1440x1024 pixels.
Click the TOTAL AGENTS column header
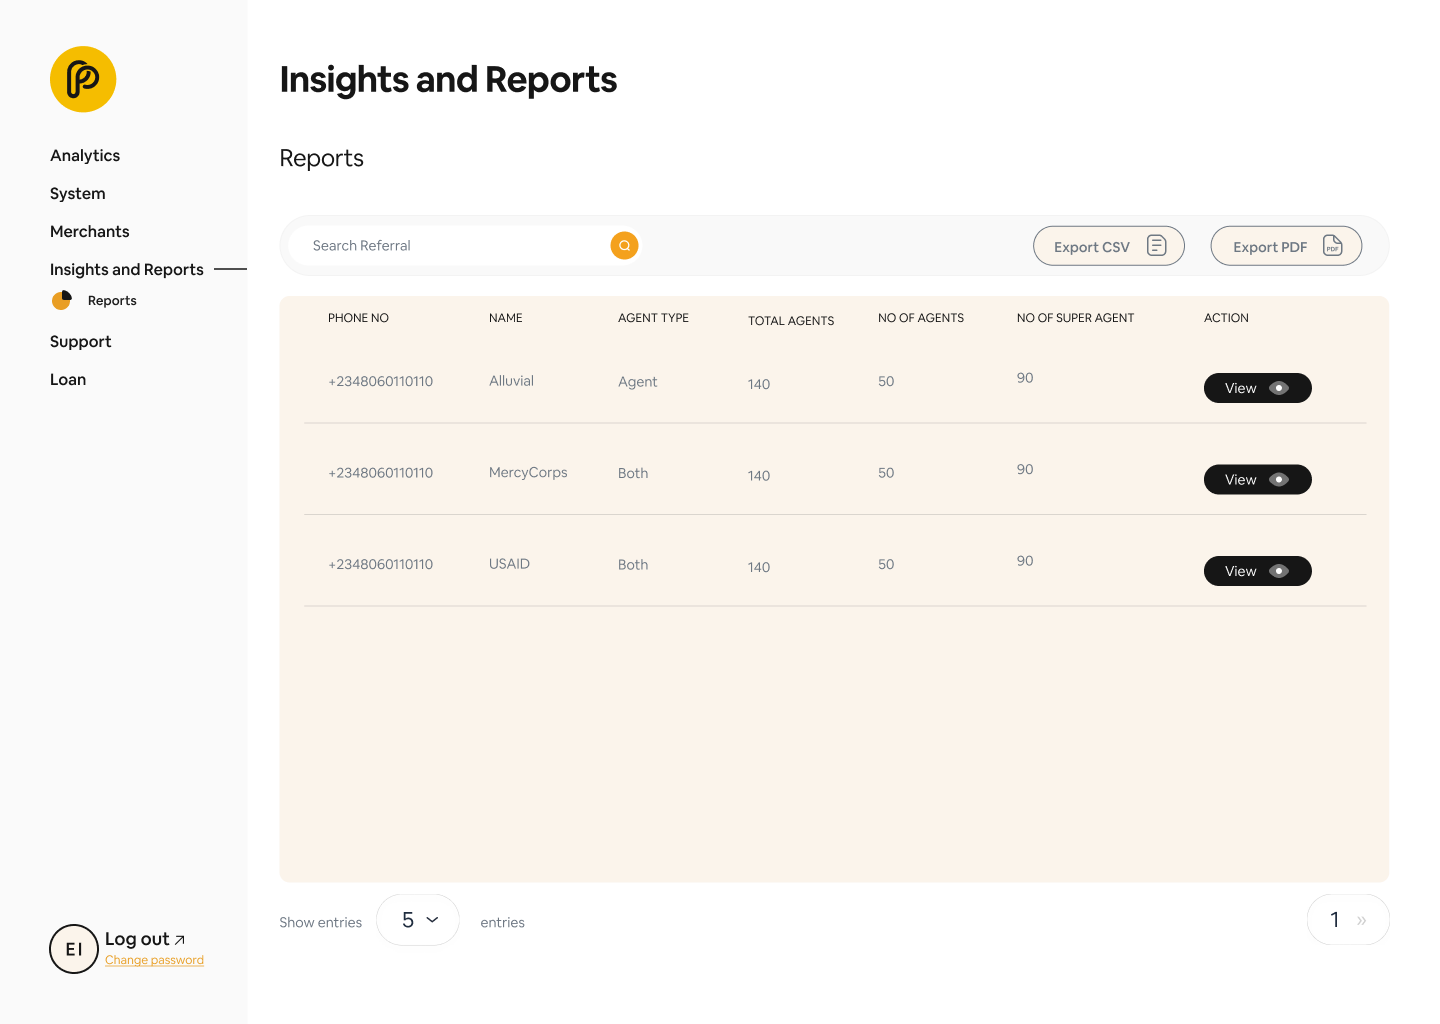(791, 321)
